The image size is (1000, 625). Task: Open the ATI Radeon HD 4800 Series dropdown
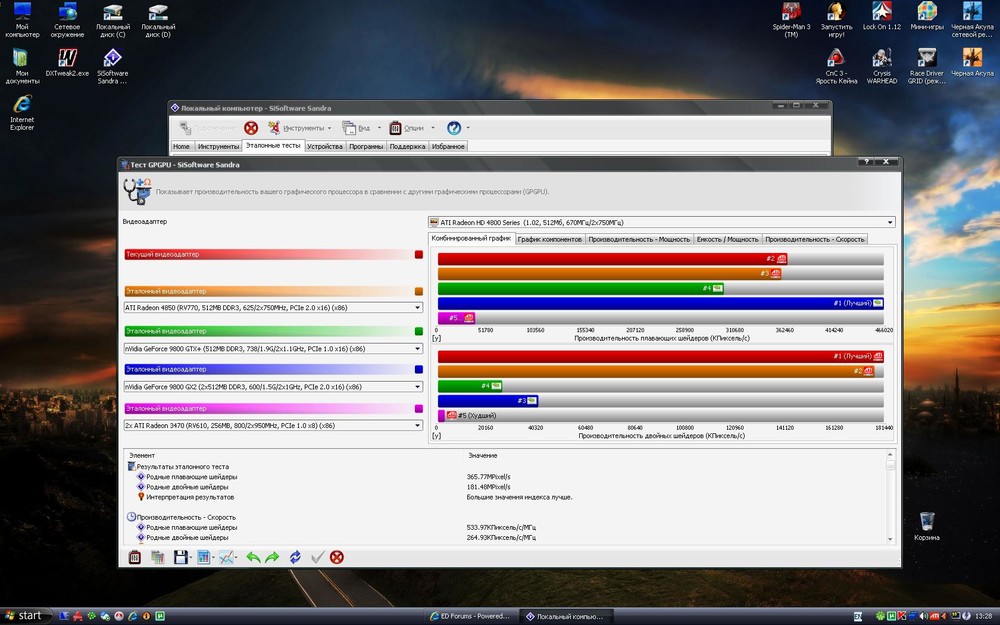(x=890, y=222)
